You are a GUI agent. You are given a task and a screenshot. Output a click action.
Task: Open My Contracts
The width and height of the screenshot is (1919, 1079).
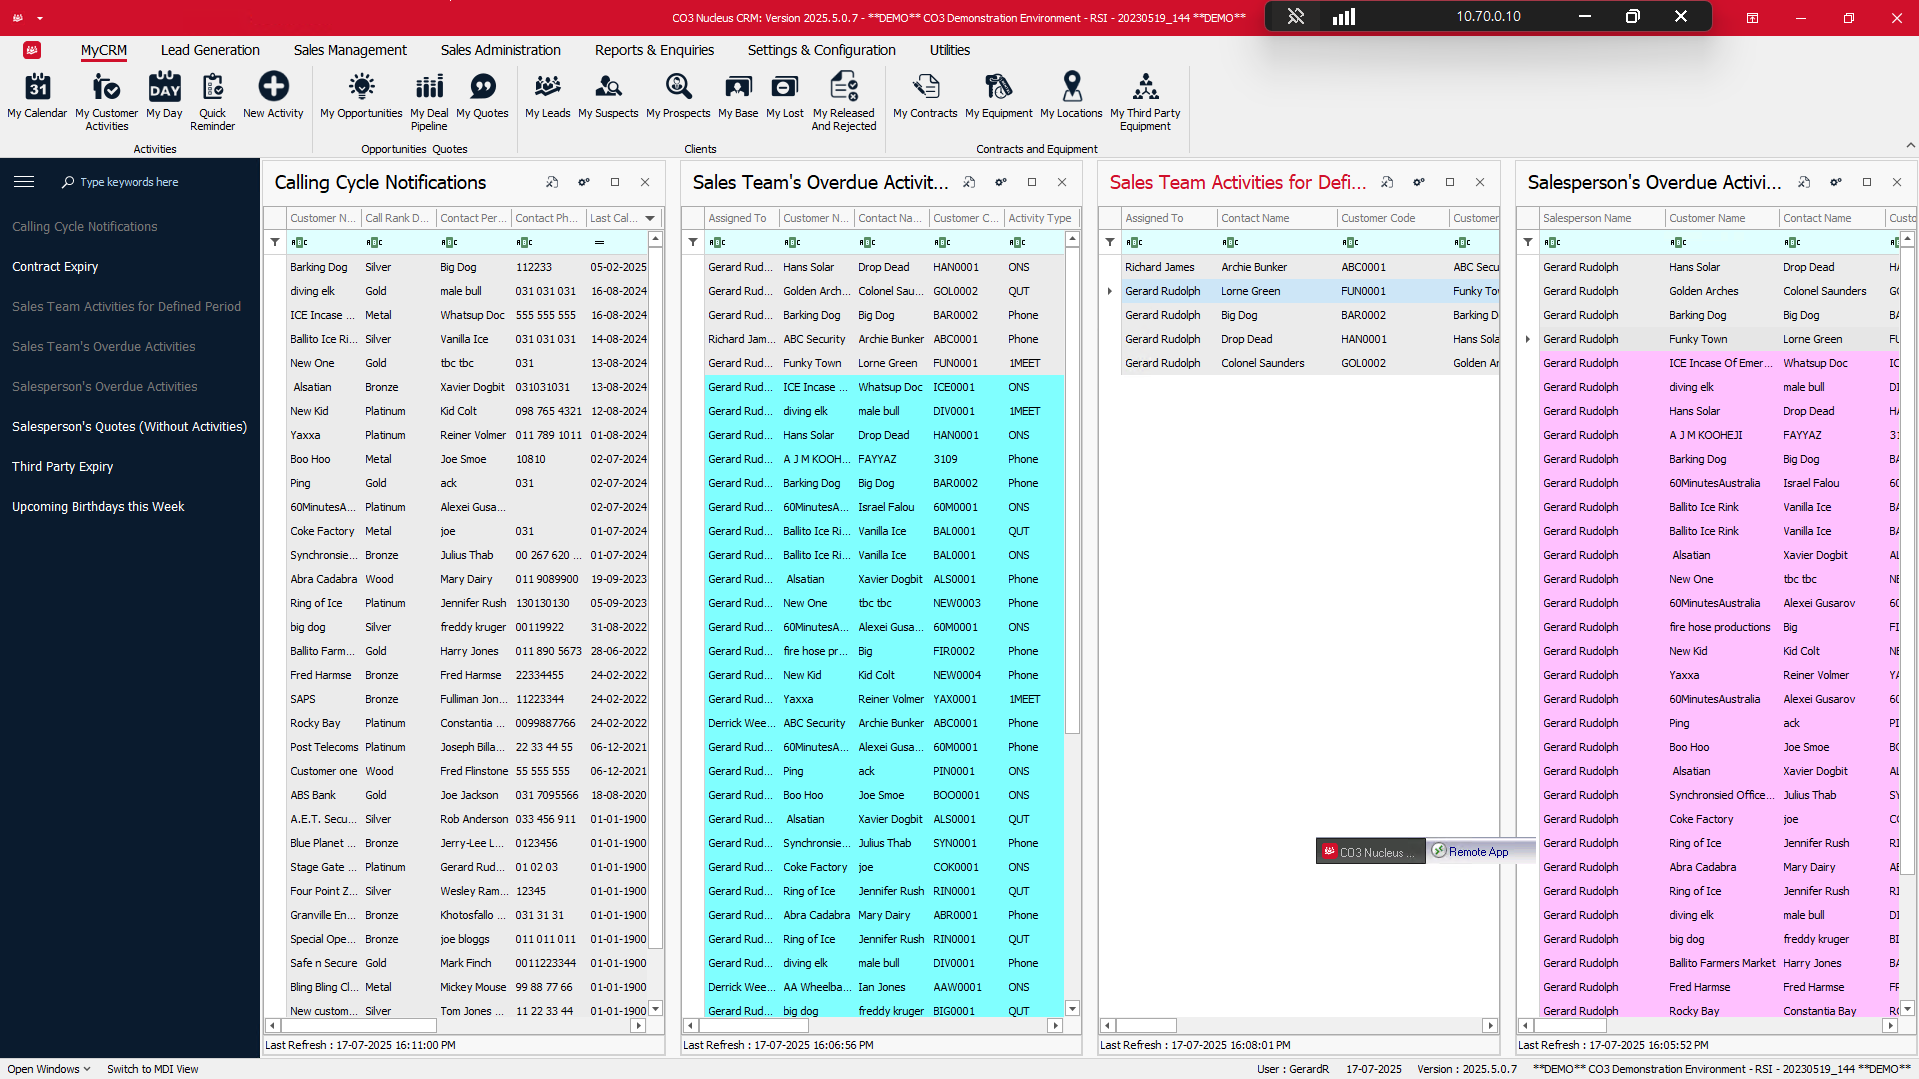point(925,97)
